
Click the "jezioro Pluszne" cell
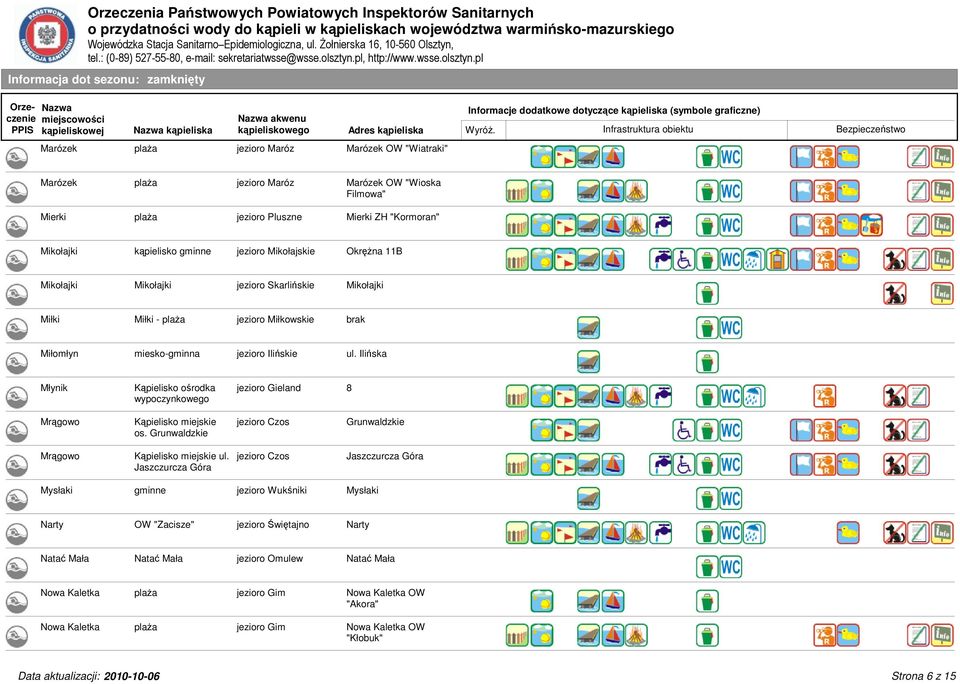(x=269, y=217)
